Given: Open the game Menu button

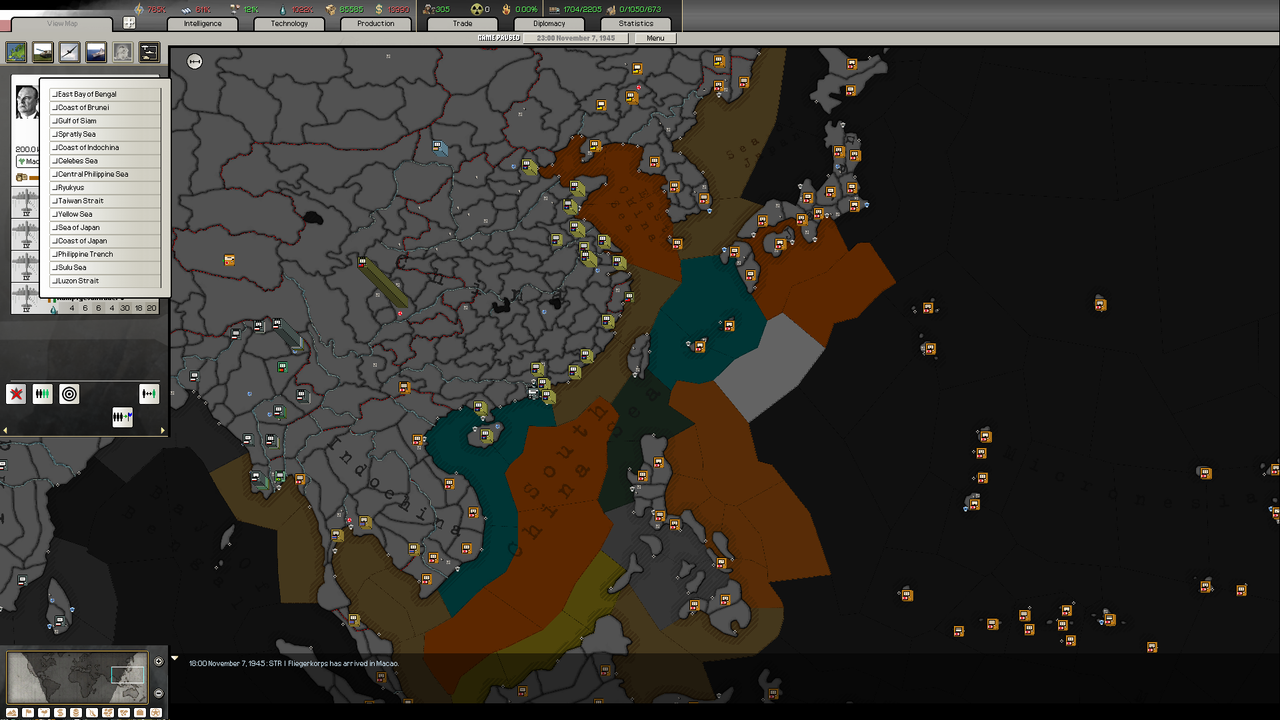Looking at the screenshot, I should [x=657, y=37].
